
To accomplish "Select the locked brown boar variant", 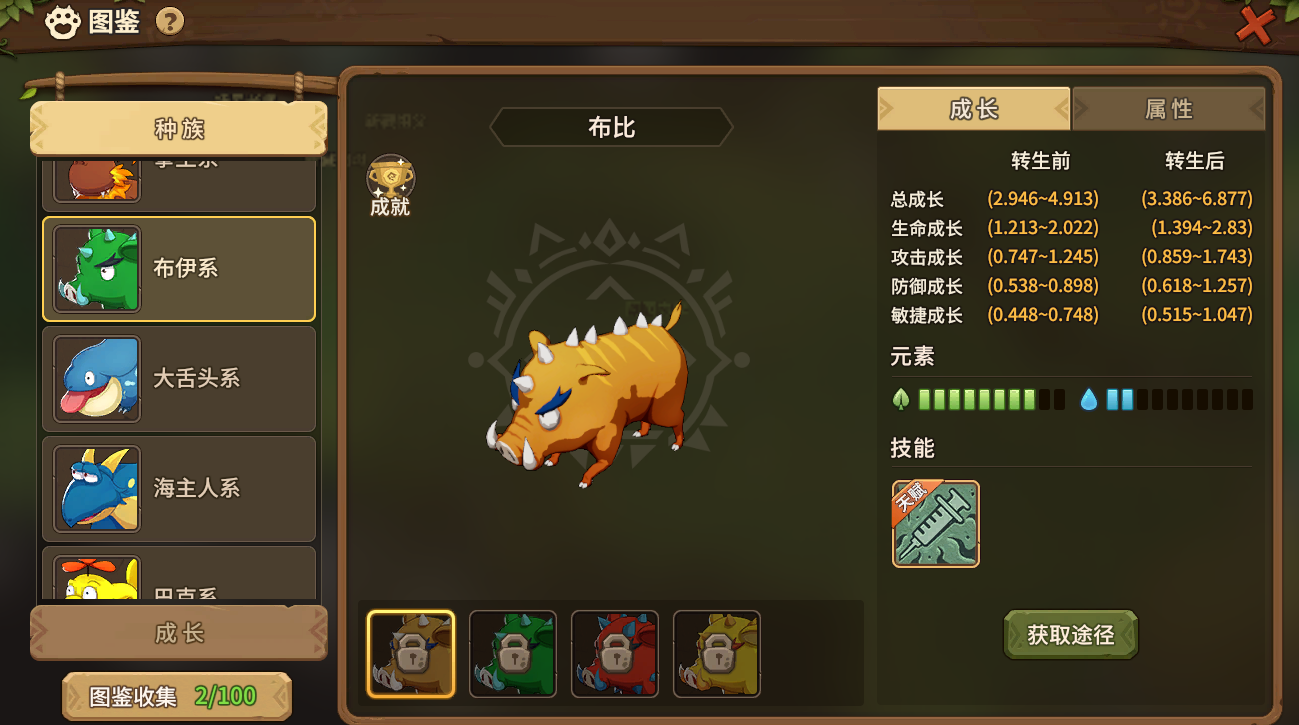I will click(411, 653).
